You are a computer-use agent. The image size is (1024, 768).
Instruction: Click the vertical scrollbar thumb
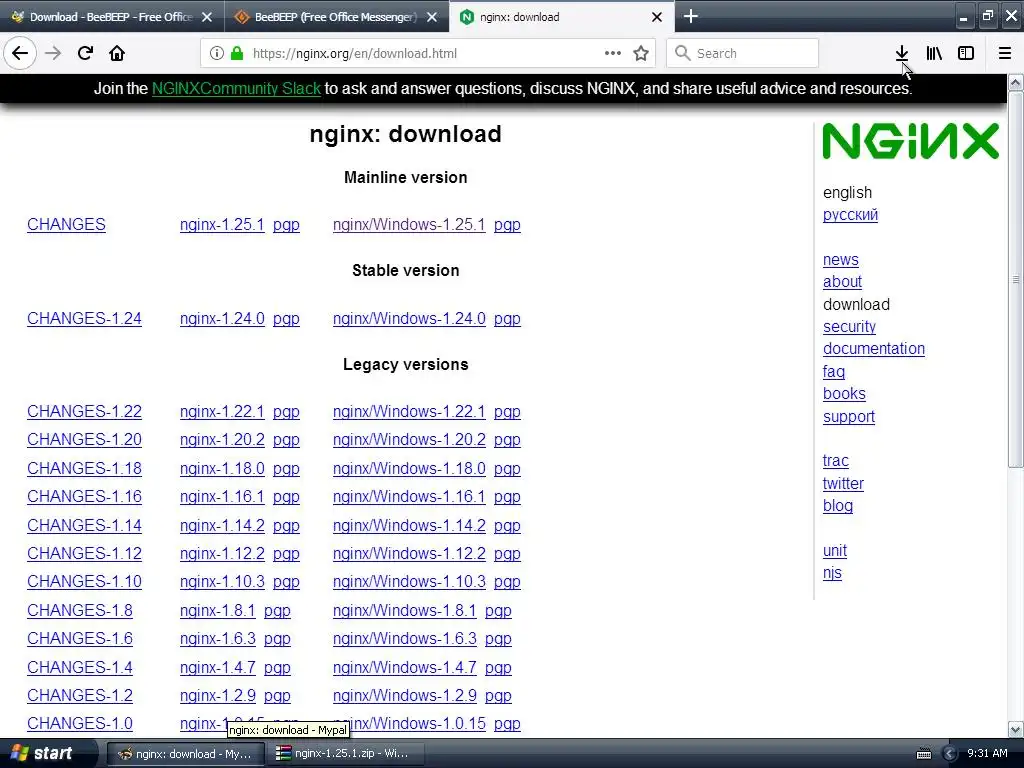tap(1016, 280)
